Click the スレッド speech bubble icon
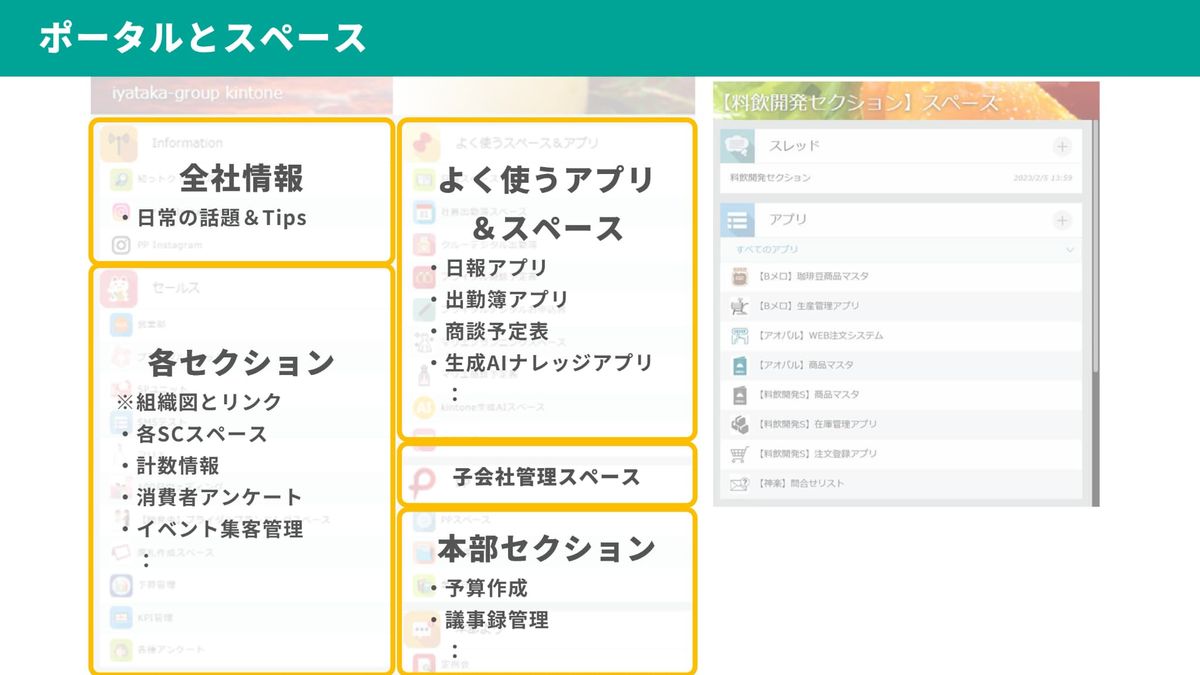1200x675 pixels. point(738,146)
